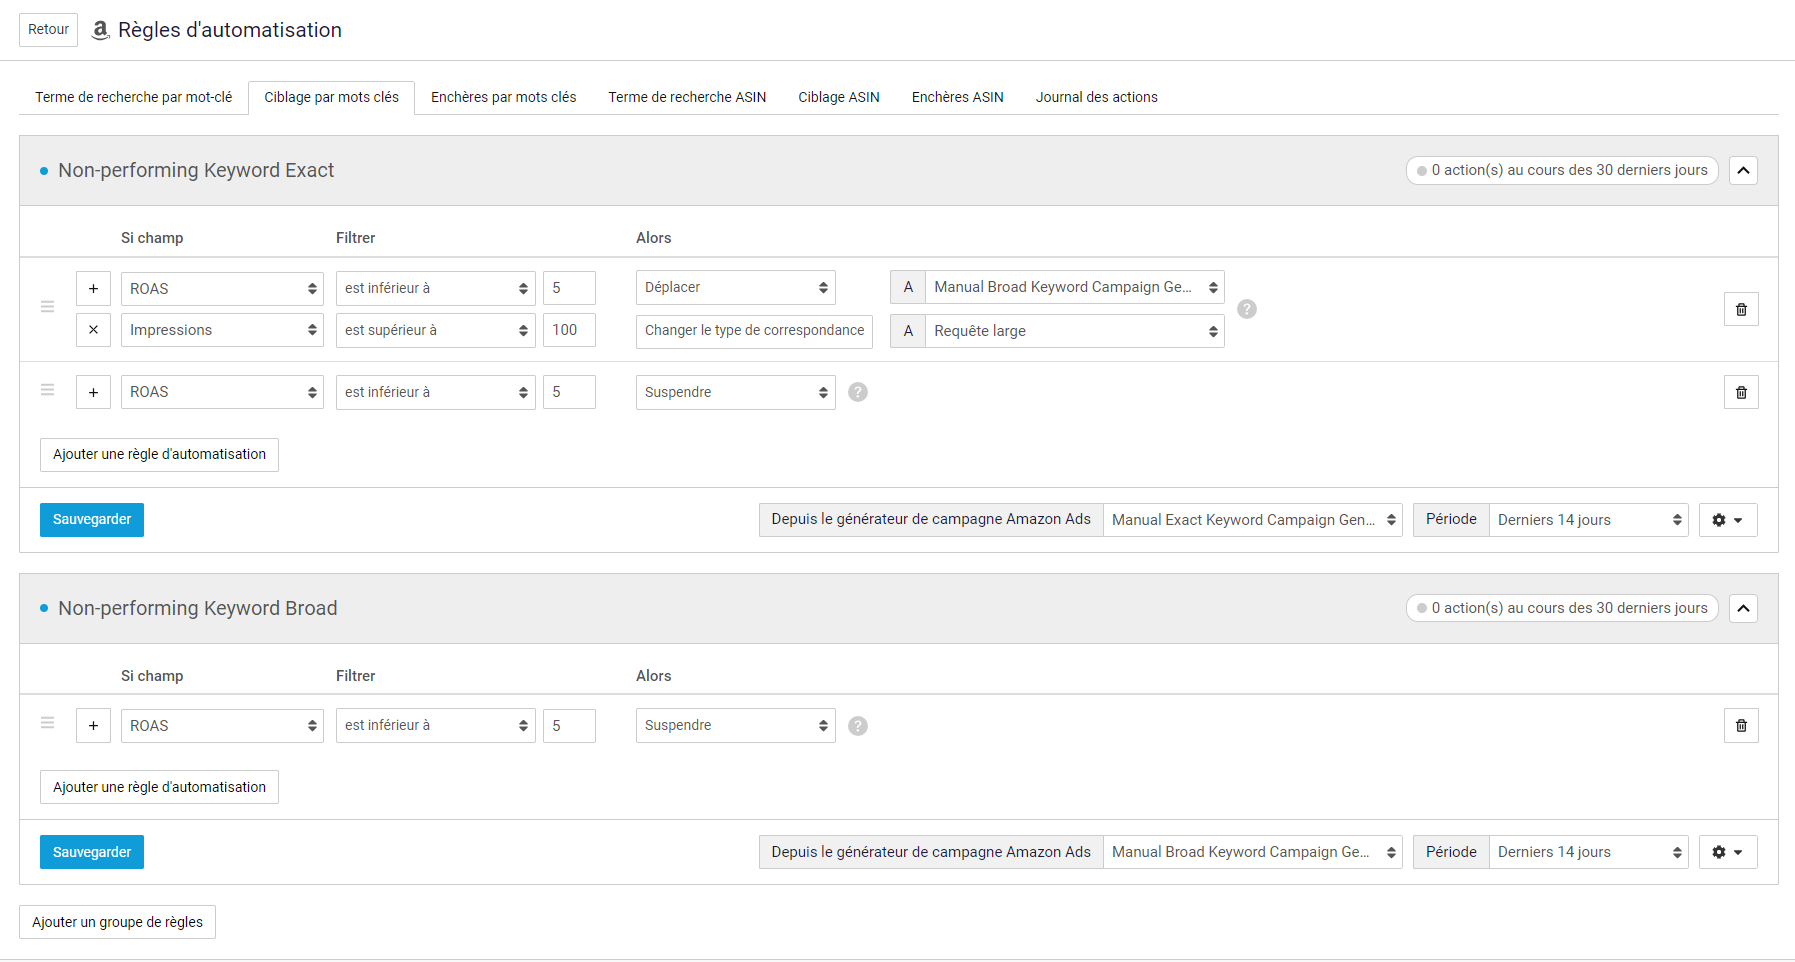Delete the Déplacer rule in Keyword Exact
The image size is (1795, 962).
1741,309
